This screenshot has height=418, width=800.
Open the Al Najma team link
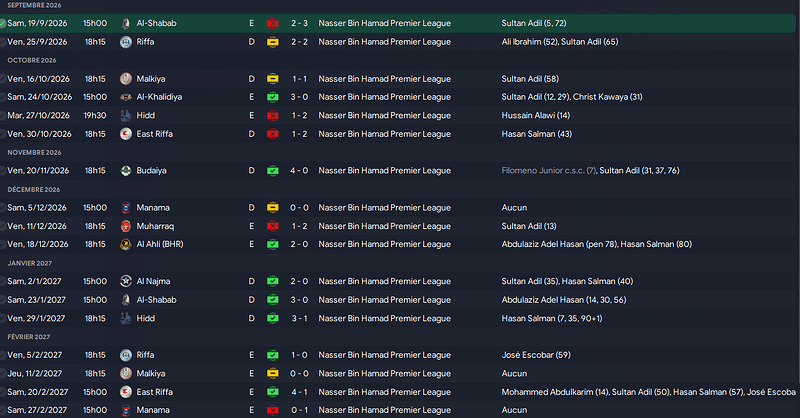click(x=153, y=281)
